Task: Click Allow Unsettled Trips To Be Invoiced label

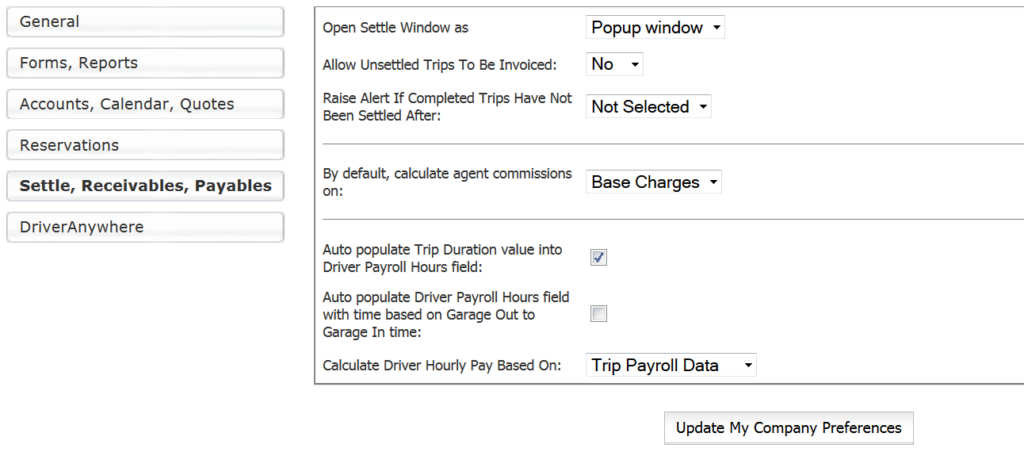Action: (x=439, y=65)
